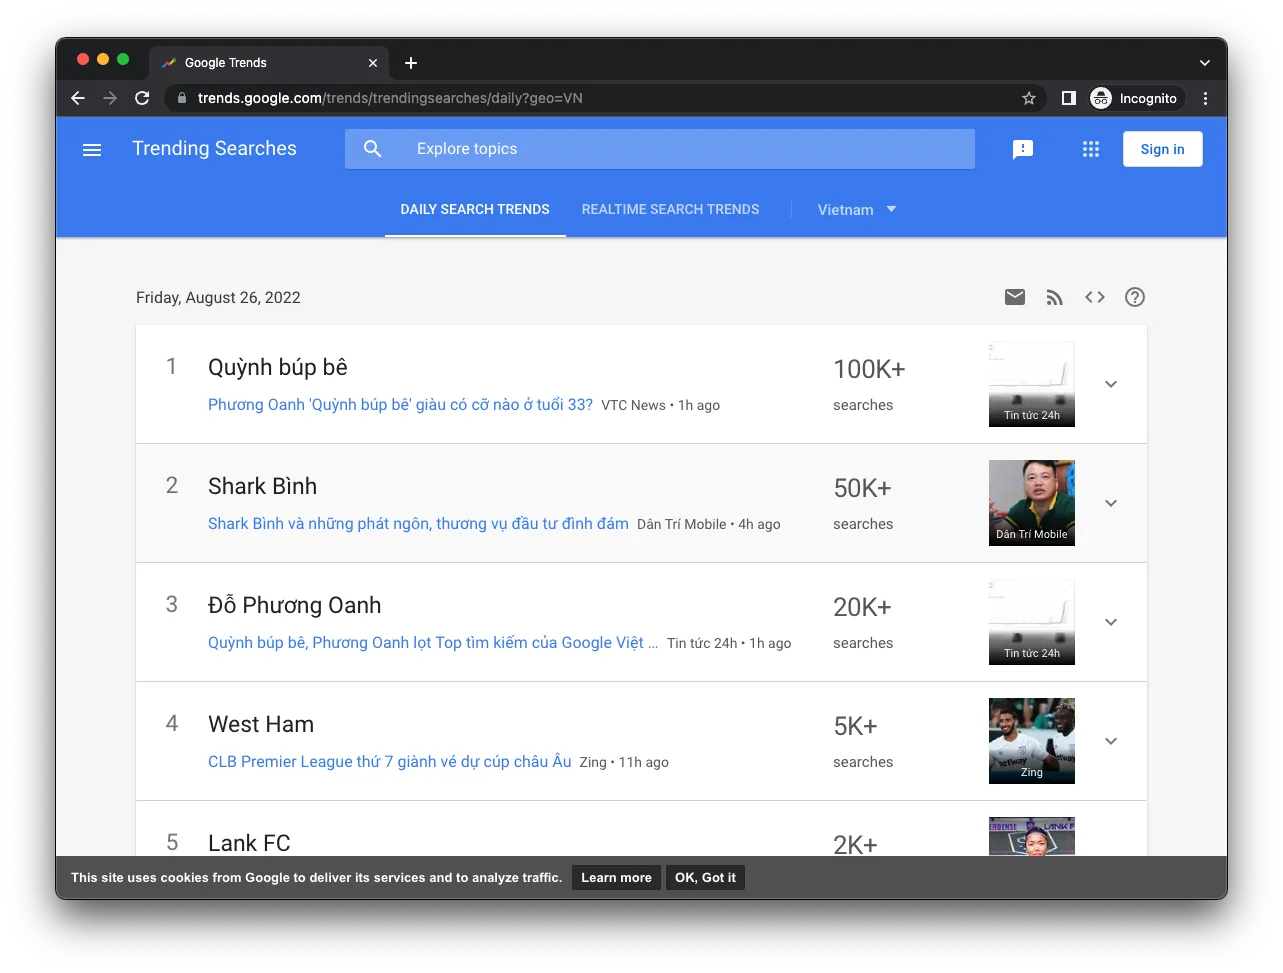Click the Friday, August 26, 2022 date
The height and width of the screenshot is (973, 1283).
coord(218,298)
